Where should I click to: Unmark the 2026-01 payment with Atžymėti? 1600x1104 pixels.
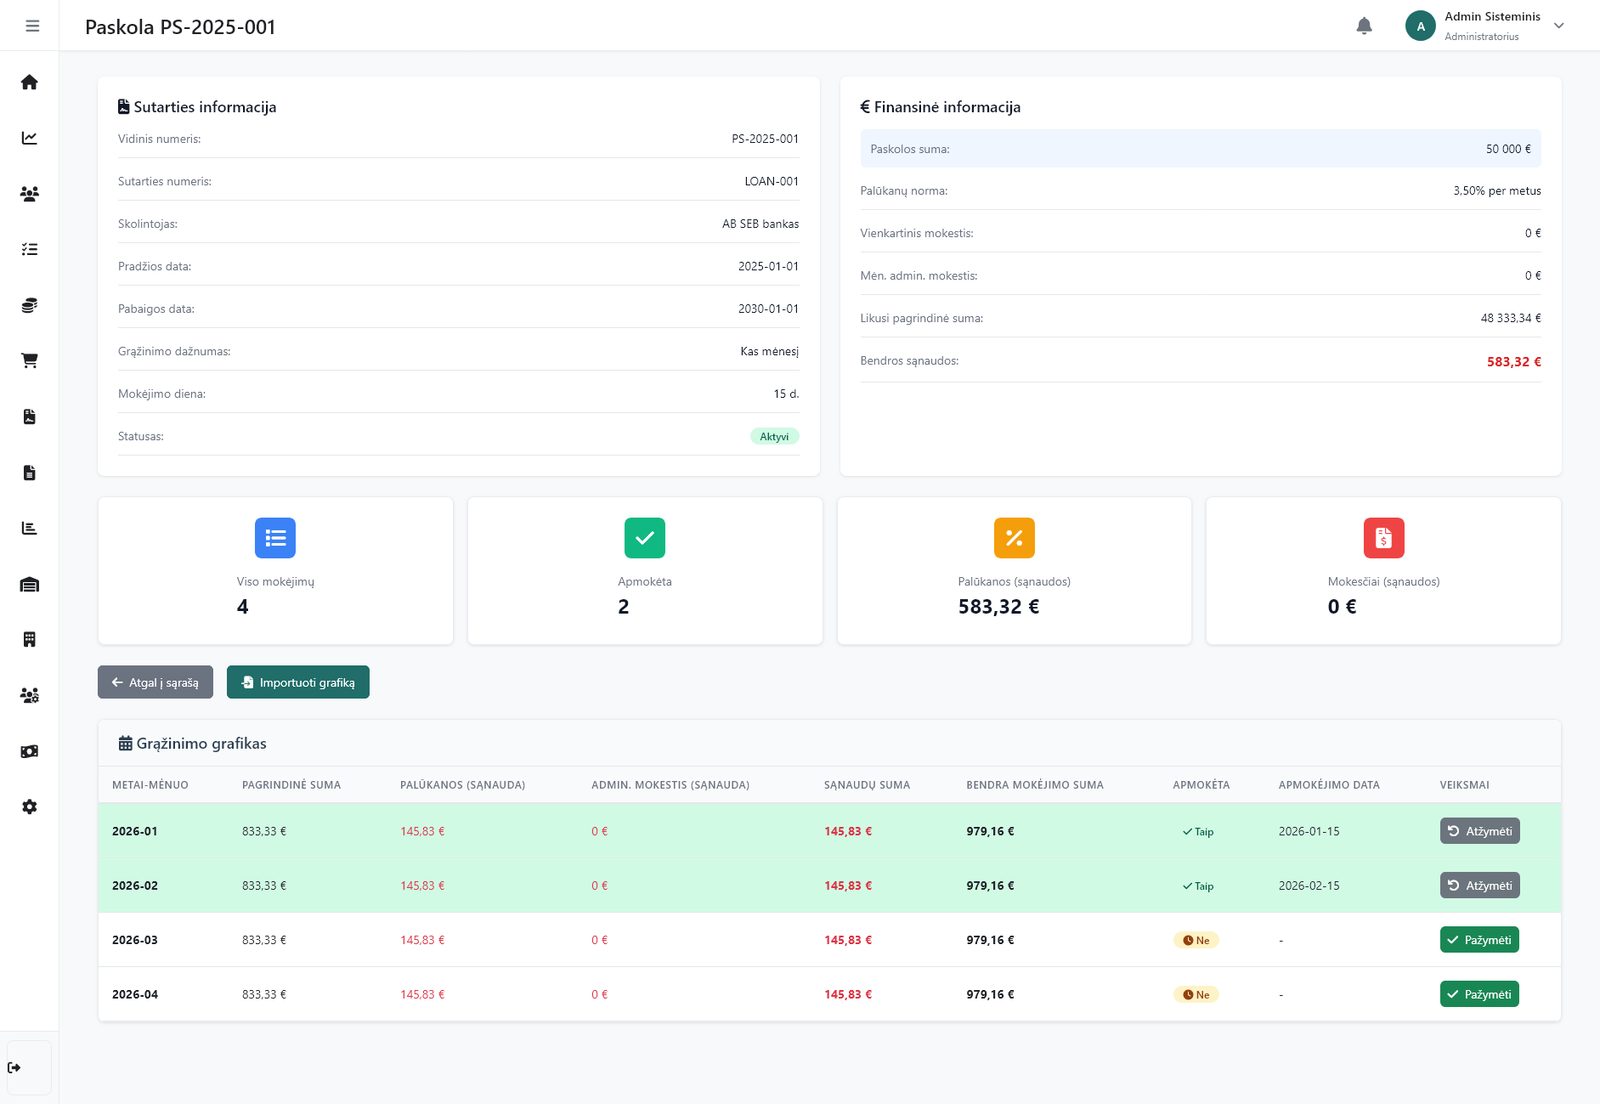[x=1479, y=831]
